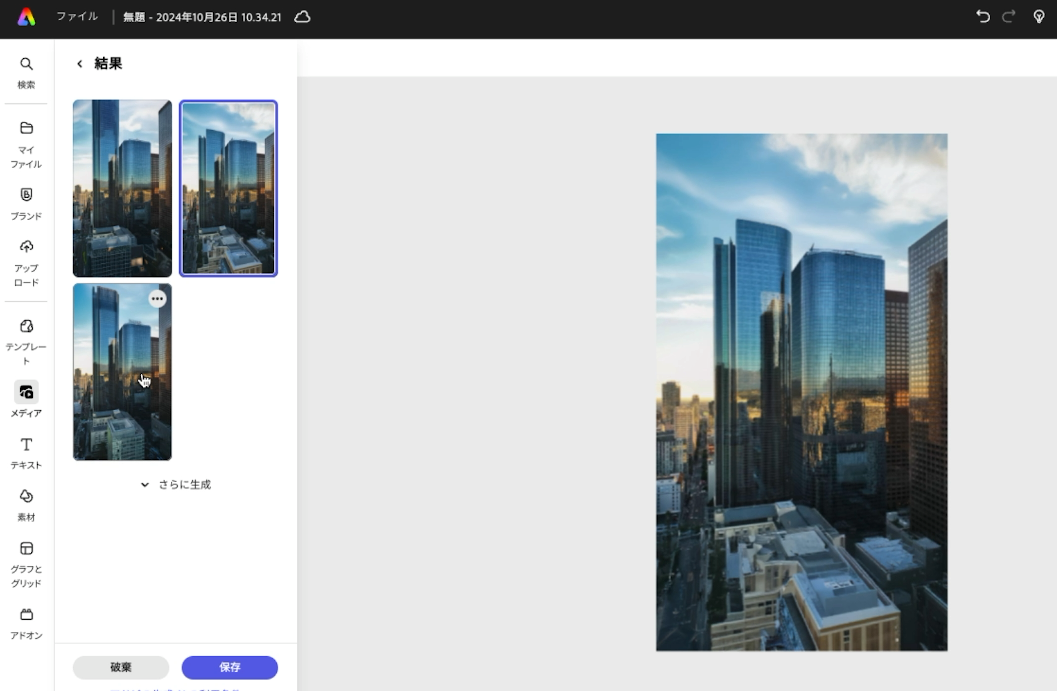
Task: Open My Files (マイファイル) in sidebar
Action: pos(26,143)
